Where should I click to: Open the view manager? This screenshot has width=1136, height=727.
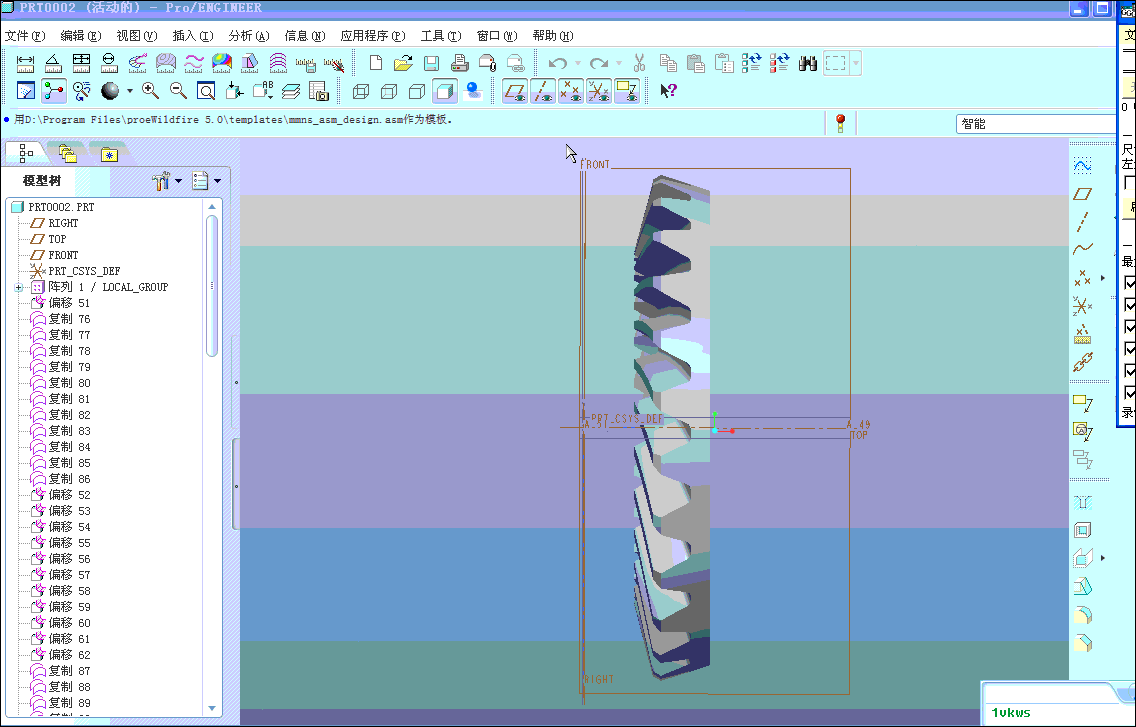[319, 91]
